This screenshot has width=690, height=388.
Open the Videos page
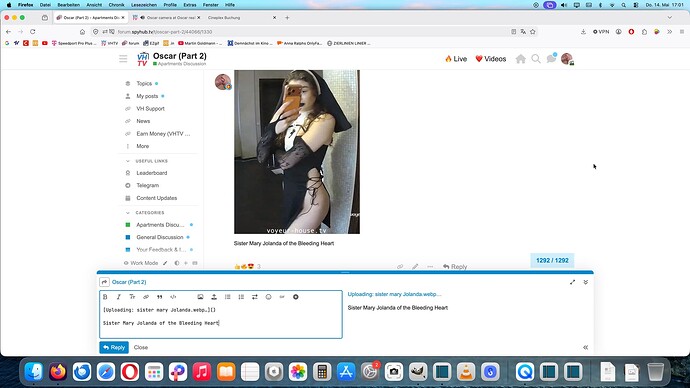(x=491, y=59)
